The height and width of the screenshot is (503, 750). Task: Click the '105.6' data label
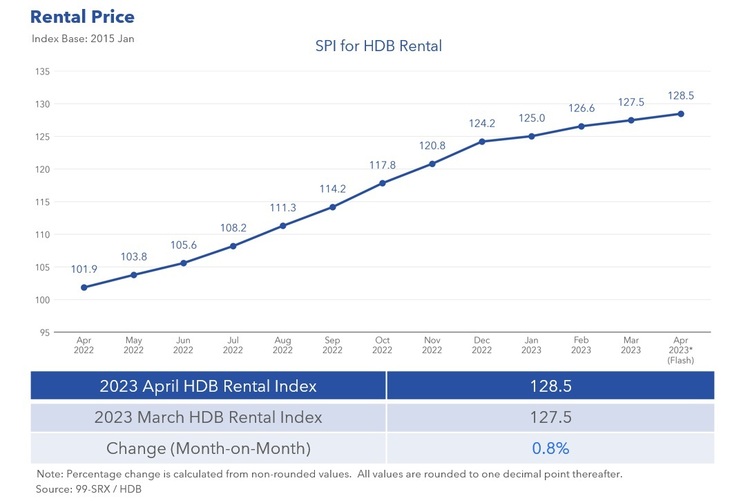point(184,245)
